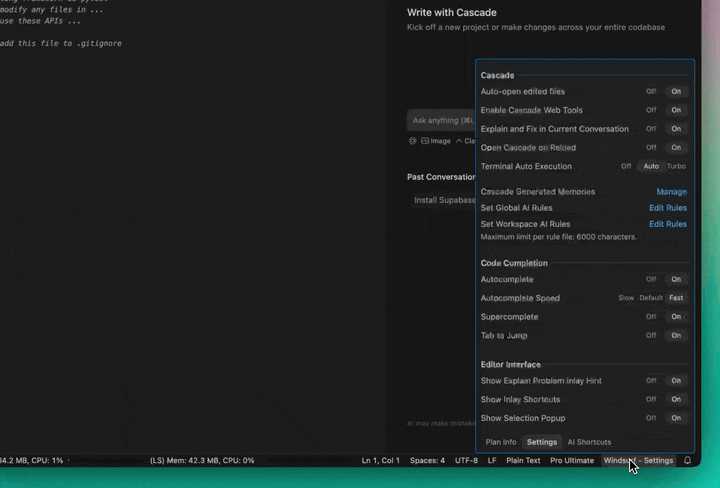Change end of line sequence LF
Image resolution: width=720 pixels, height=488 pixels.
pos(492,460)
